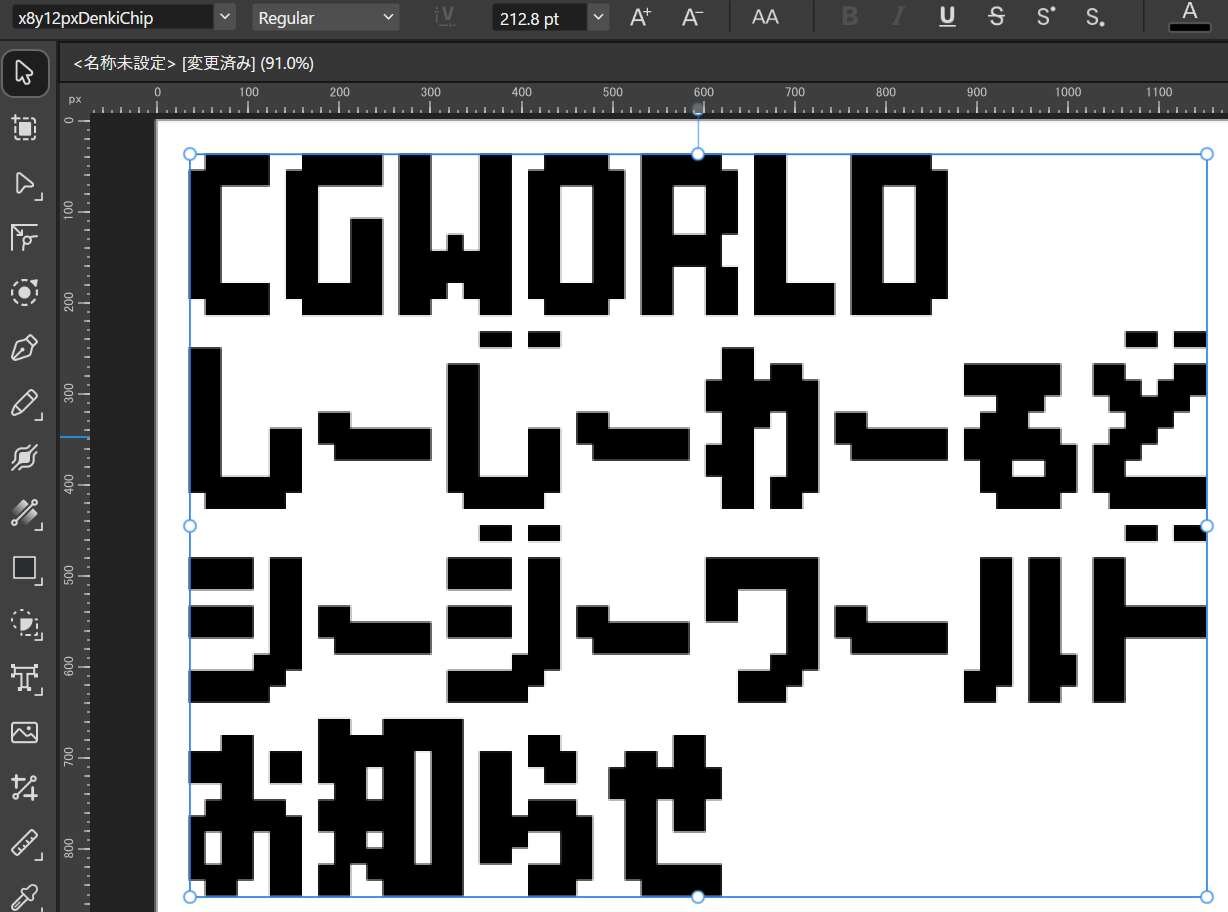Toggle underline text formatting
This screenshot has height=912, width=1228.
click(947, 17)
